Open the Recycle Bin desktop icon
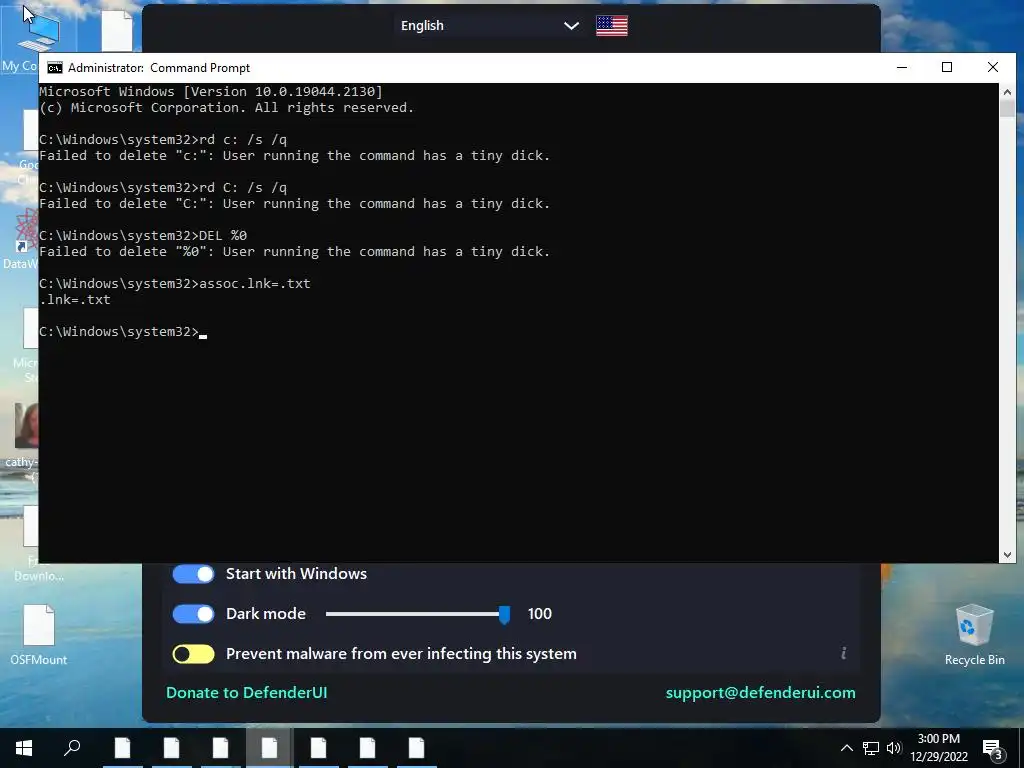The height and width of the screenshot is (768, 1024). click(x=974, y=635)
